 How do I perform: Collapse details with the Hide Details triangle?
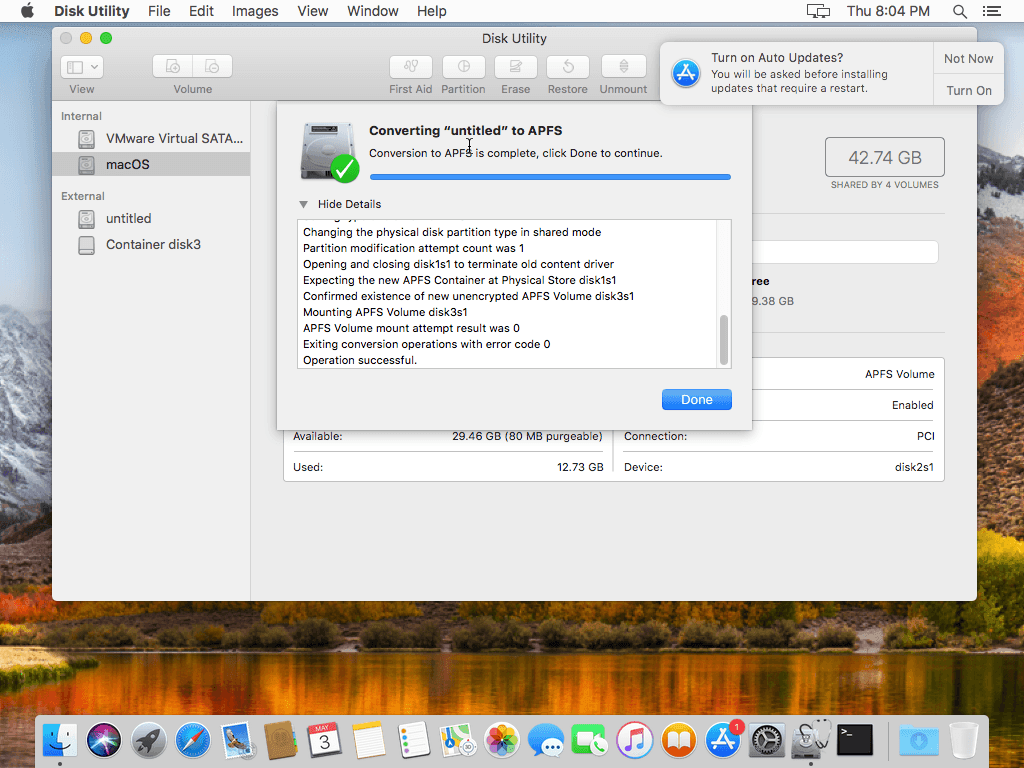coord(303,203)
